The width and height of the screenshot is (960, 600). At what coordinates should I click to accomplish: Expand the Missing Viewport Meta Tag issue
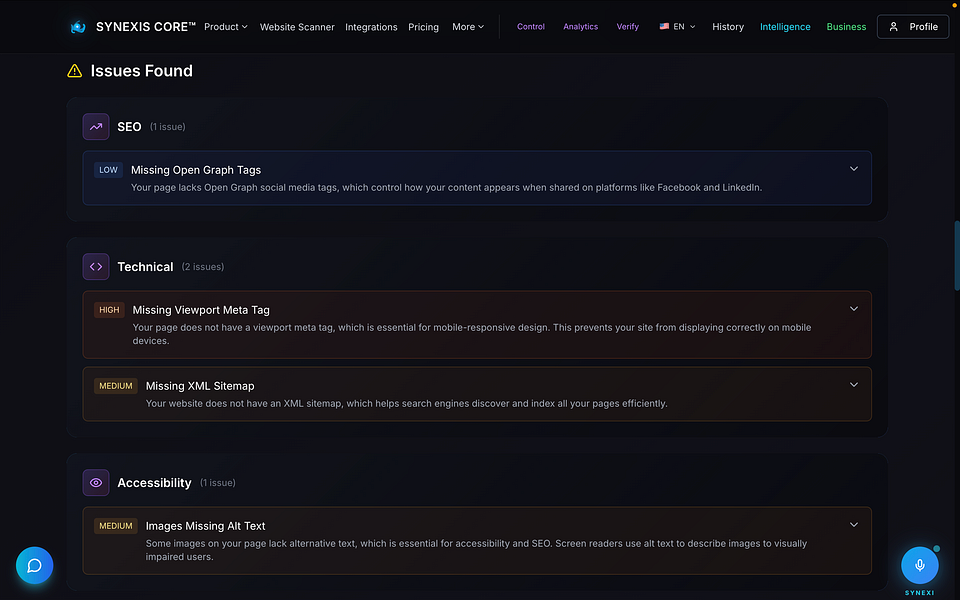coord(854,309)
